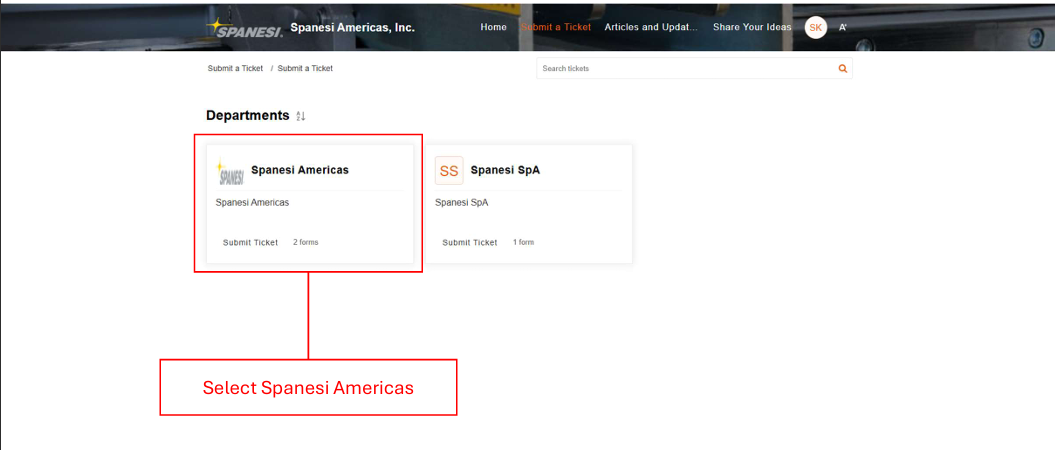
Task: Click the font size A' icon
Action: point(843,28)
